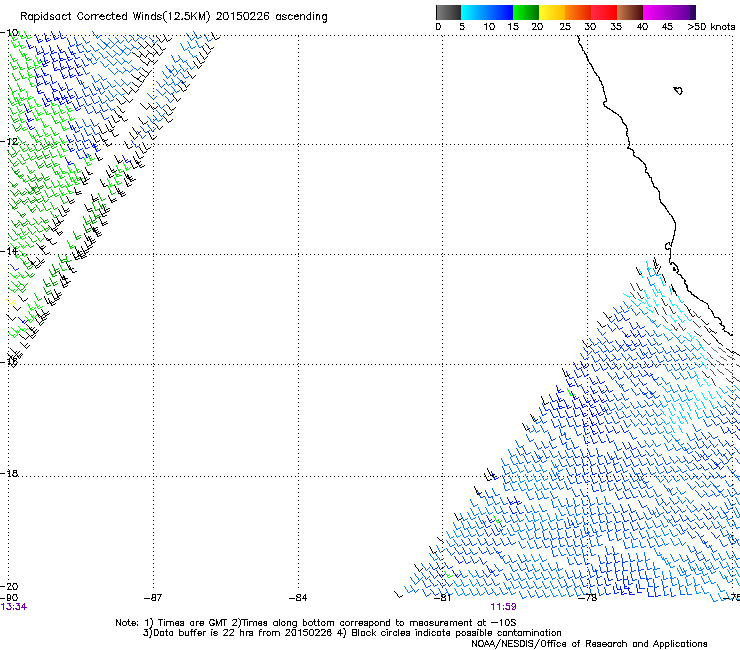Viewport: 740px width, 650px height.
Task: Click the '-20' latitude axis label
Action: (9, 586)
